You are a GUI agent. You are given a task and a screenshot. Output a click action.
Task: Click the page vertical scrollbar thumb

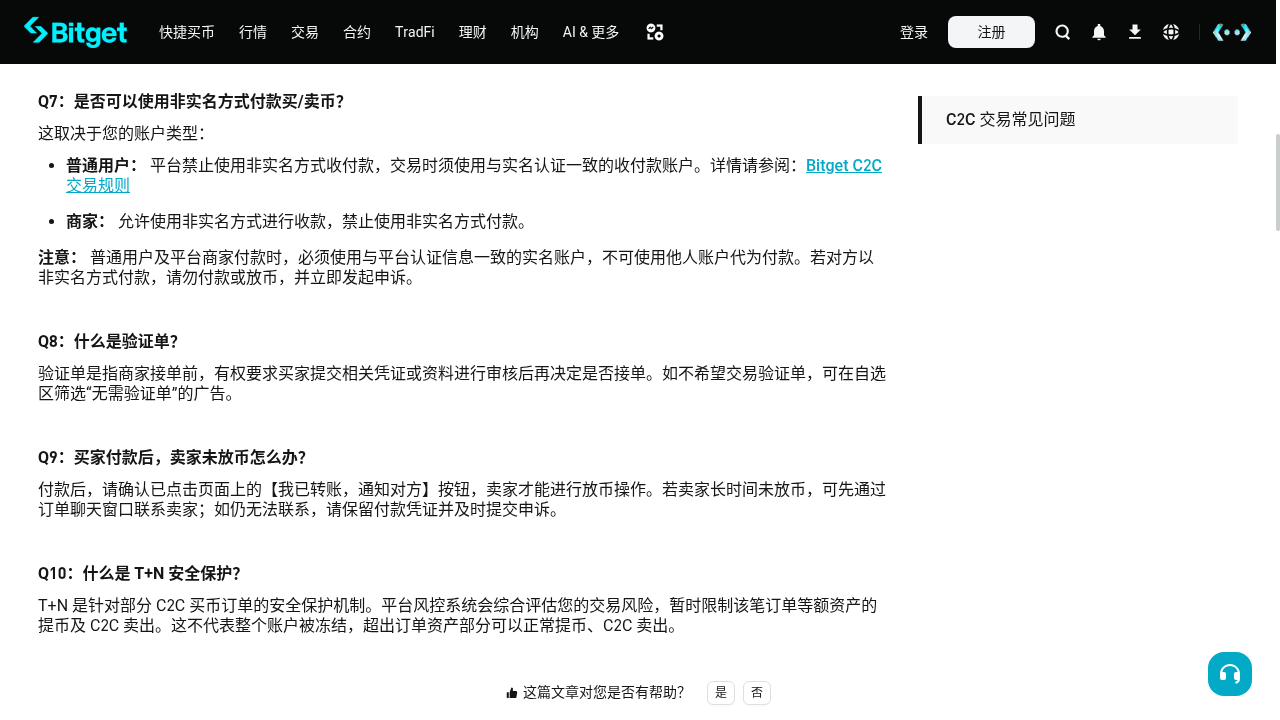[x=1277, y=182]
